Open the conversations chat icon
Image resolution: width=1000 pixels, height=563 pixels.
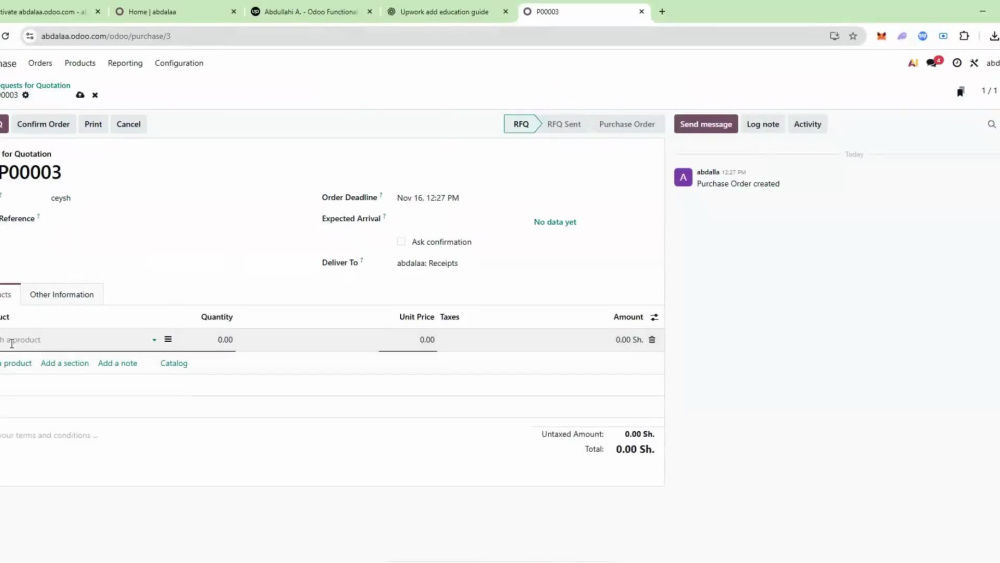(934, 62)
